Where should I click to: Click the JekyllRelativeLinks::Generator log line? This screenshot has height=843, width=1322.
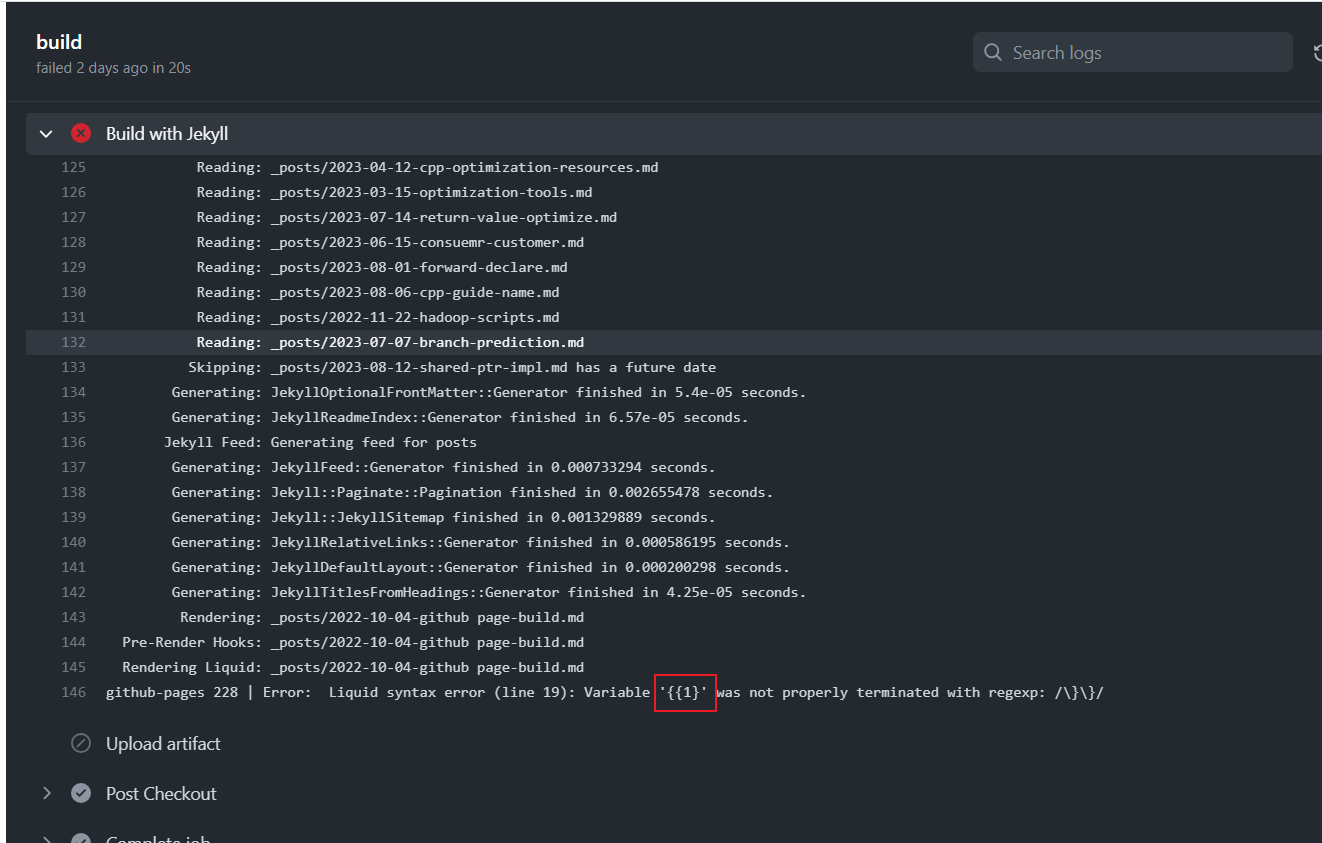point(481,542)
